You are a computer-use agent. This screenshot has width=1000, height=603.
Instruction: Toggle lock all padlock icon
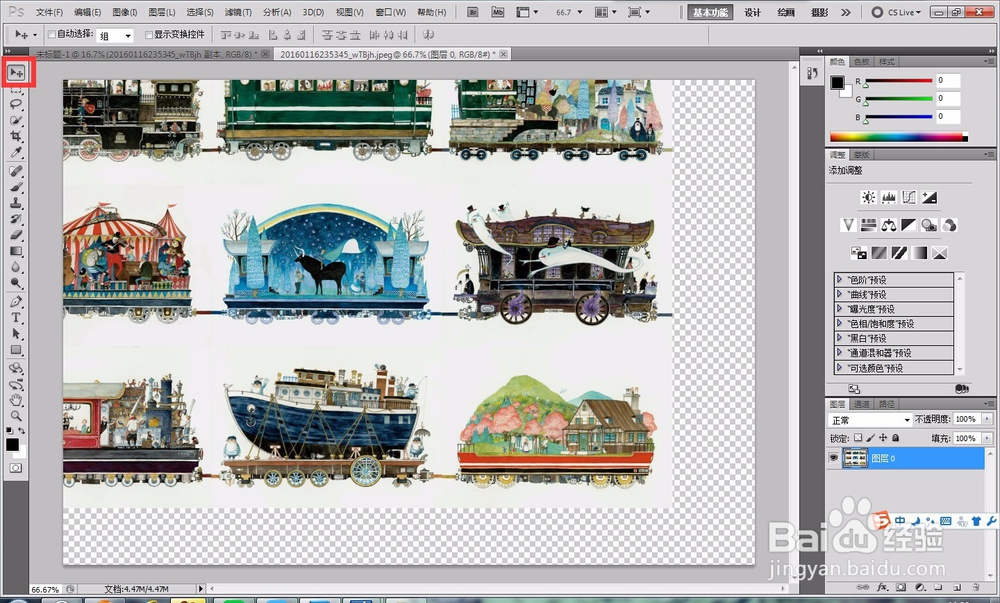pos(895,438)
